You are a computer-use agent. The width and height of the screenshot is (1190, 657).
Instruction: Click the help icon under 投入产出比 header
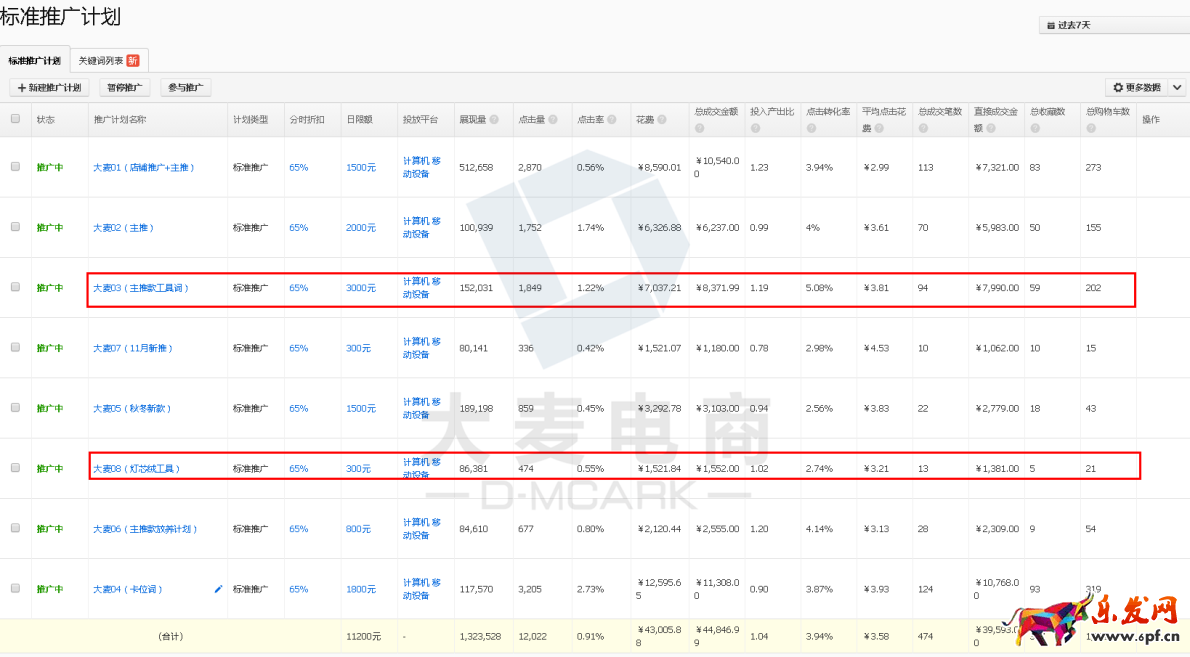pyautogui.click(x=755, y=128)
